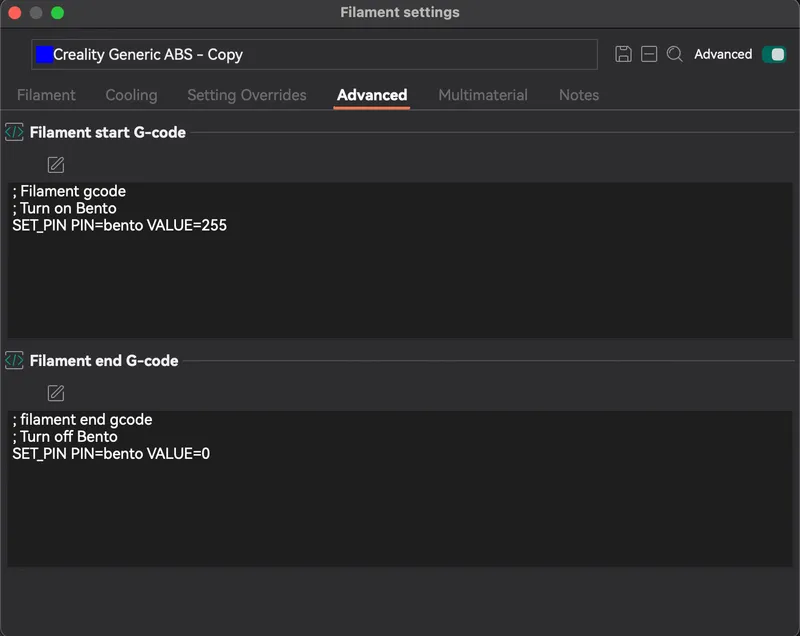Click the delete preset minus icon

click(x=649, y=54)
